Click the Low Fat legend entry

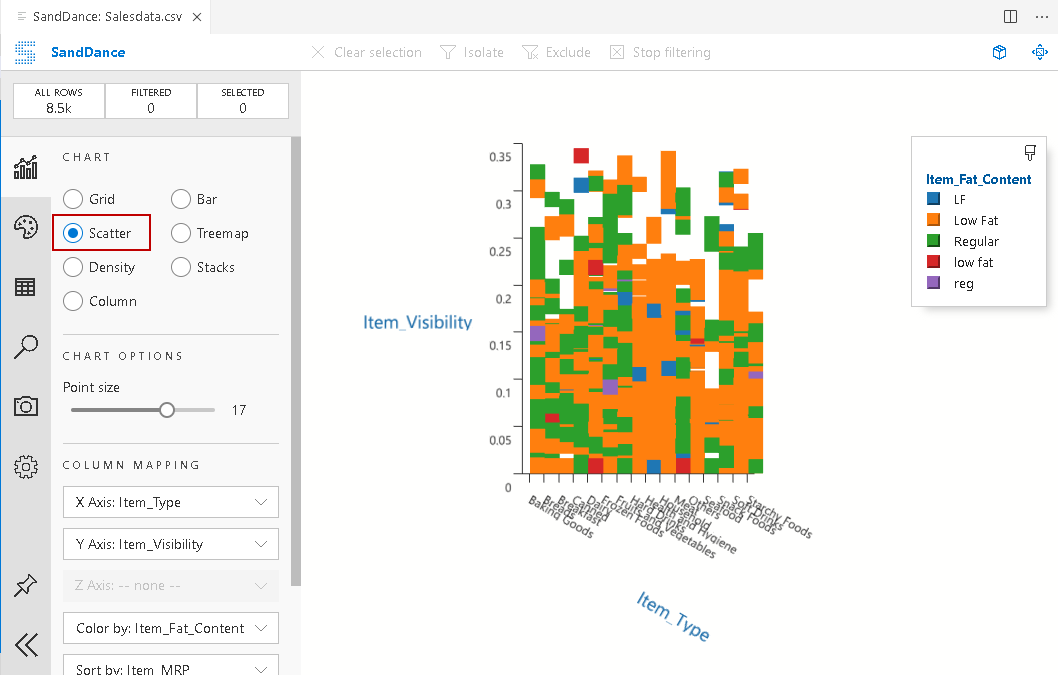coord(975,220)
